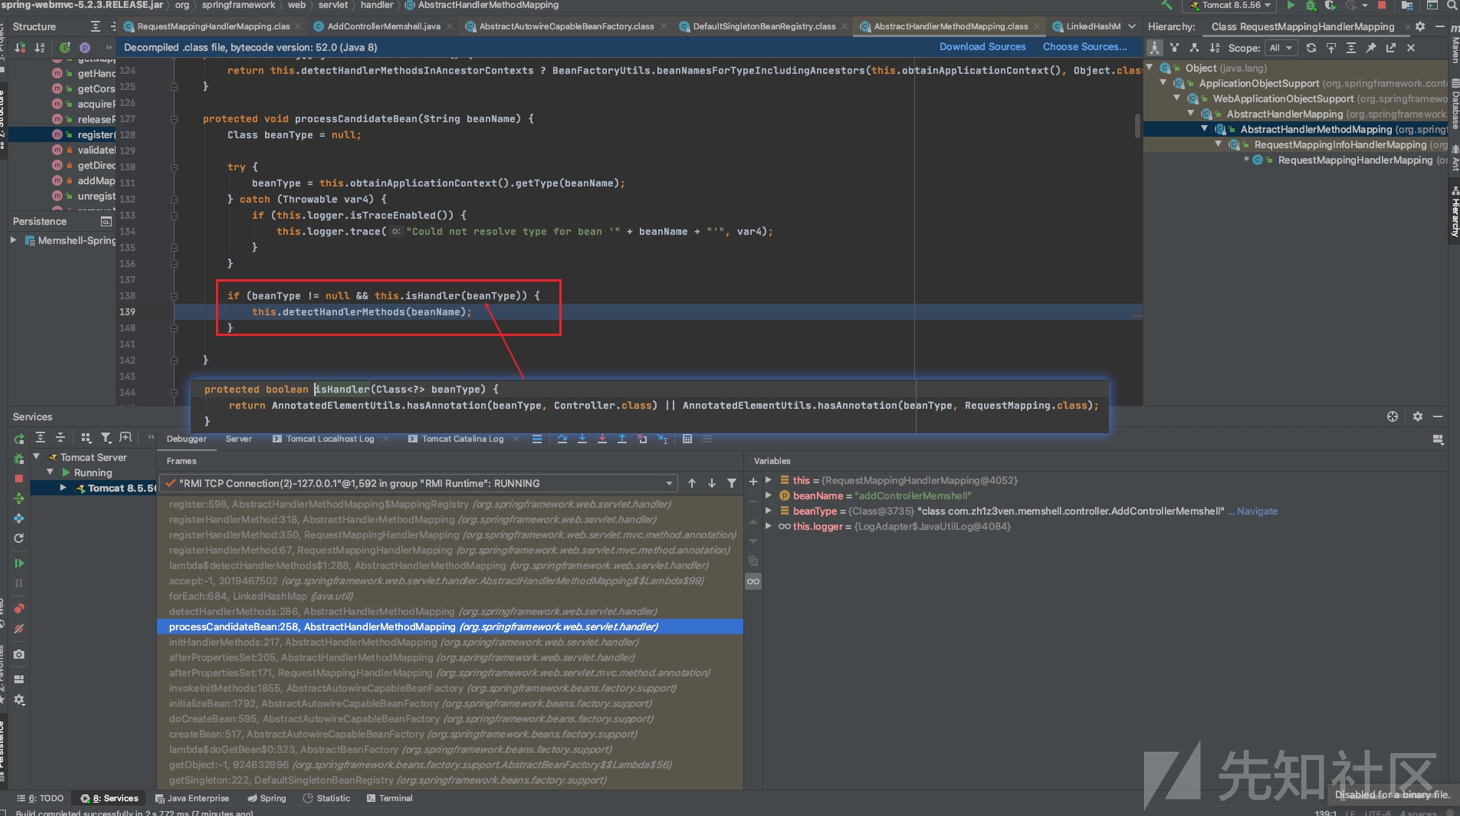1460x816 pixels.
Task: Collapse AbstractHandlerMapping hierarchy node
Action: click(1192, 114)
